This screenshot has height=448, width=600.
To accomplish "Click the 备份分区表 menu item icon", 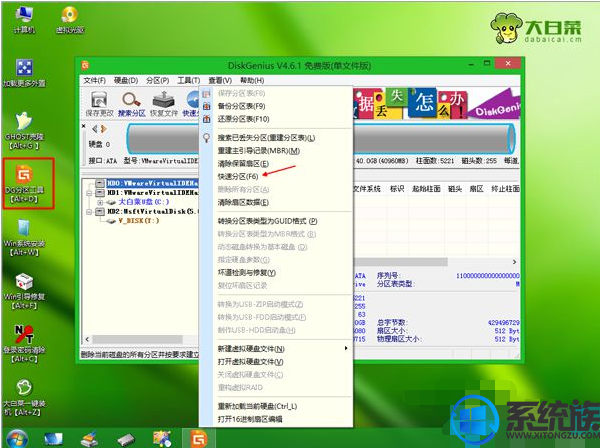I will pos(207,106).
